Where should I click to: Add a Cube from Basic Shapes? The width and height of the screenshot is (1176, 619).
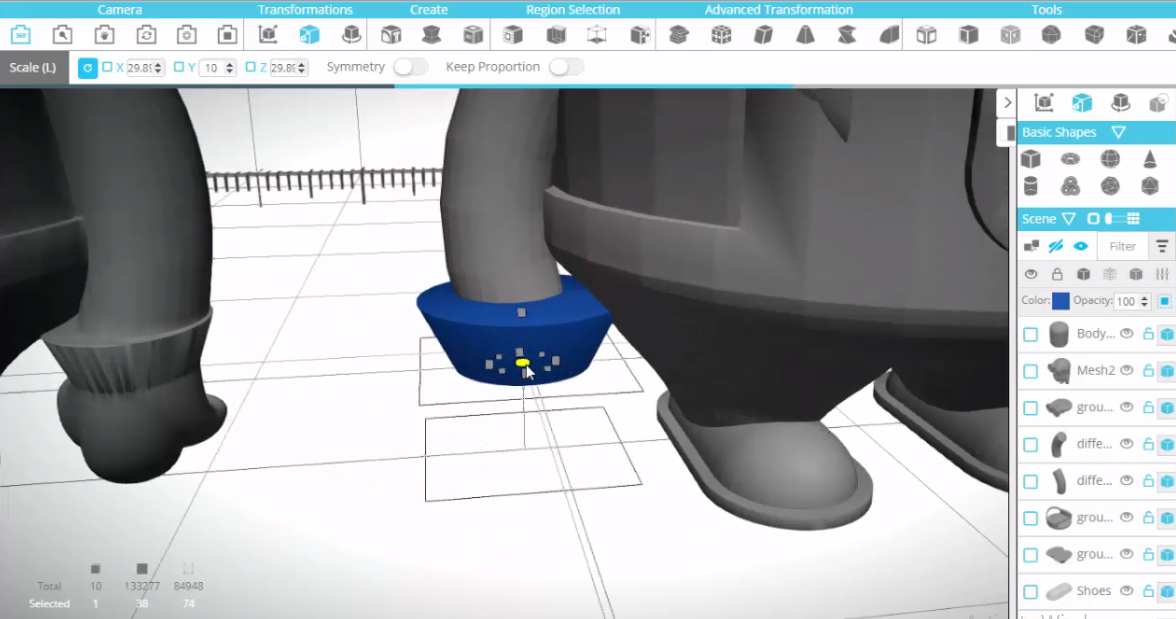click(x=1030, y=158)
